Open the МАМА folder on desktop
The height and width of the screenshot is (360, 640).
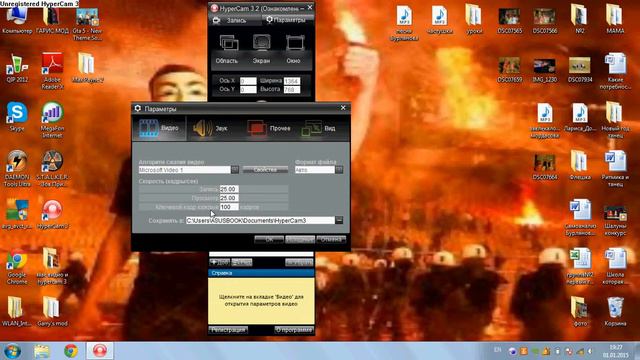pos(615,19)
